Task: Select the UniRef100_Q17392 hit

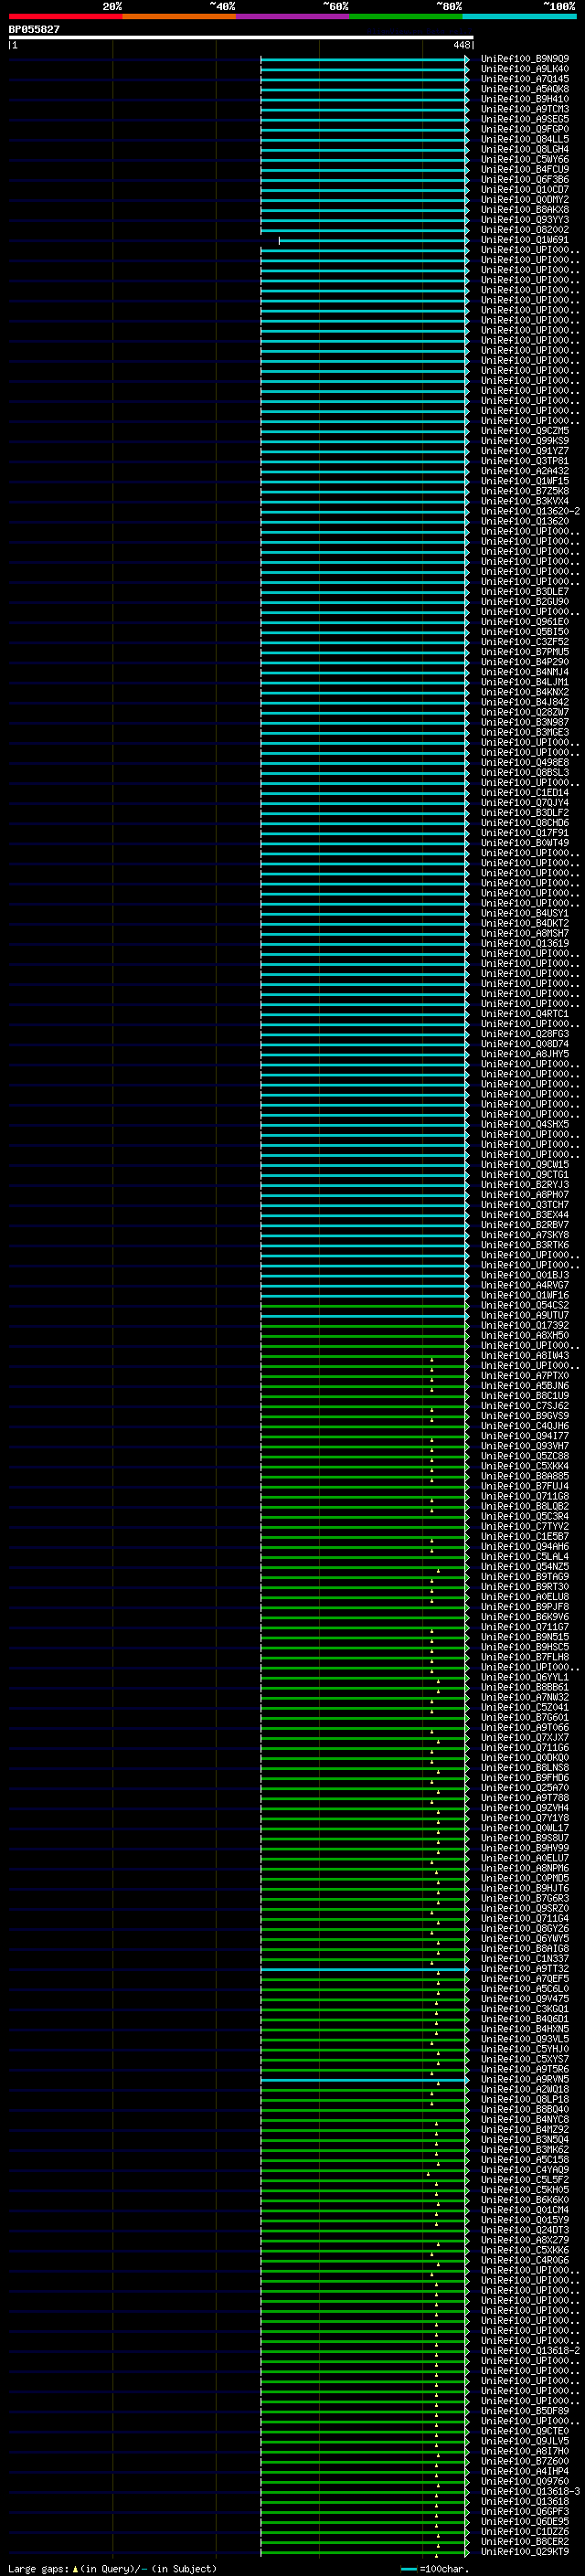Action: (x=524, y=1325)
